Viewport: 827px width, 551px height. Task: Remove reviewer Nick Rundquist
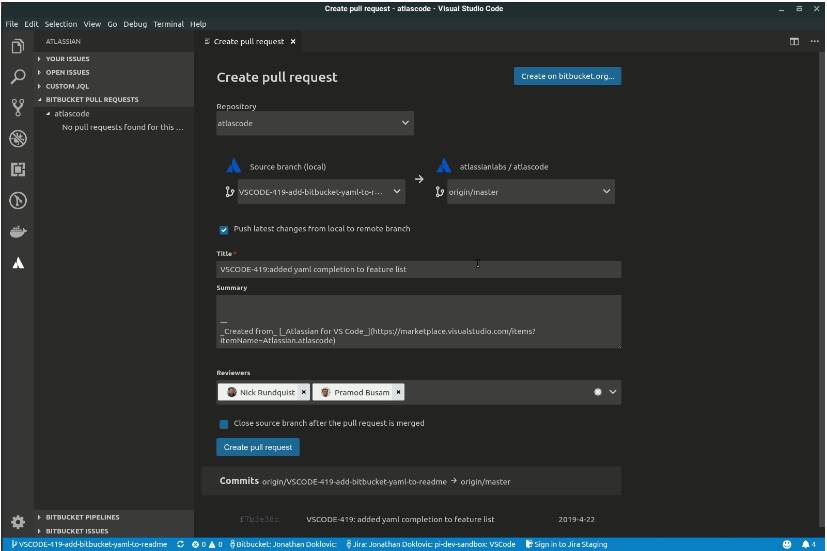tap(304, 392)
